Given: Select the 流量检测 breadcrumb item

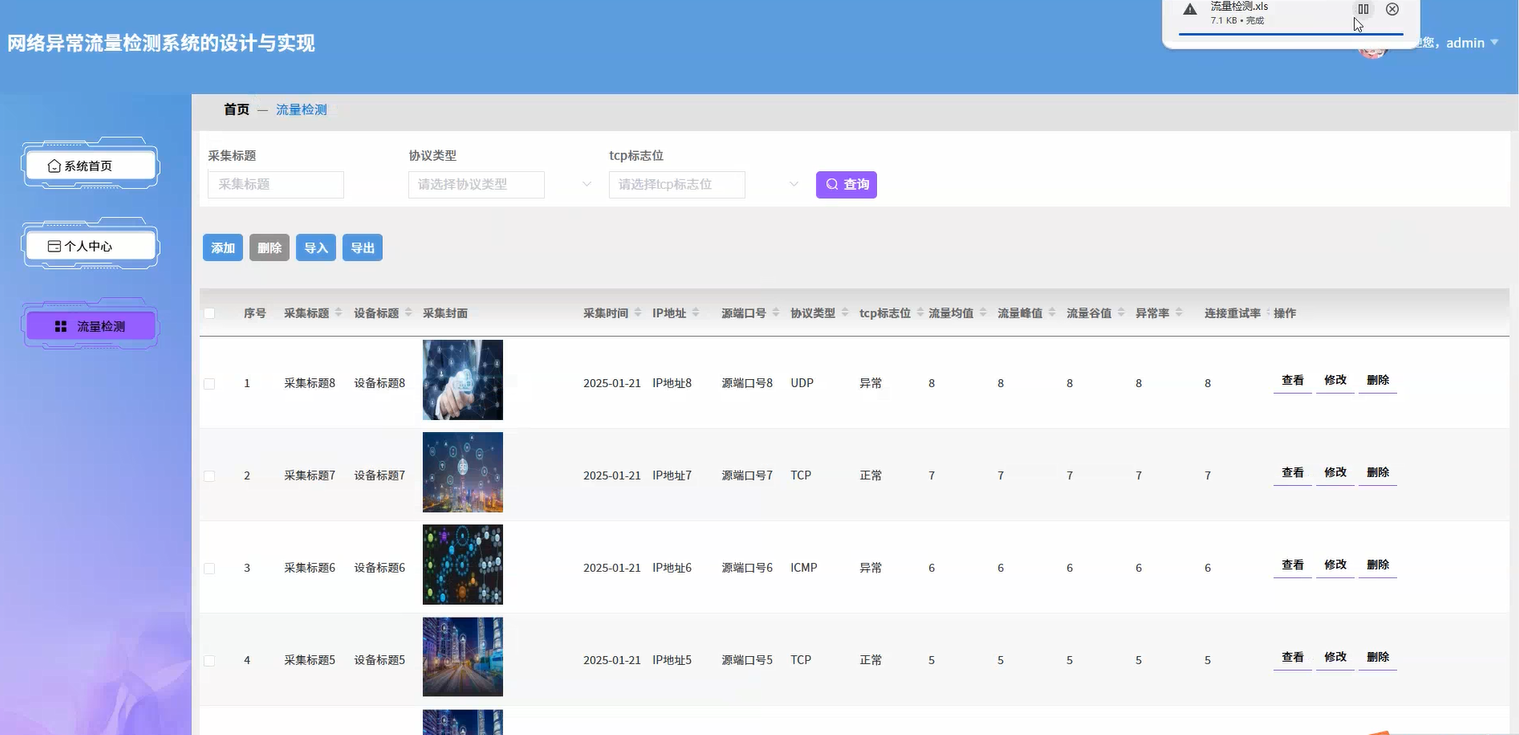Looking at the screenshot, I should click(302, 109).
